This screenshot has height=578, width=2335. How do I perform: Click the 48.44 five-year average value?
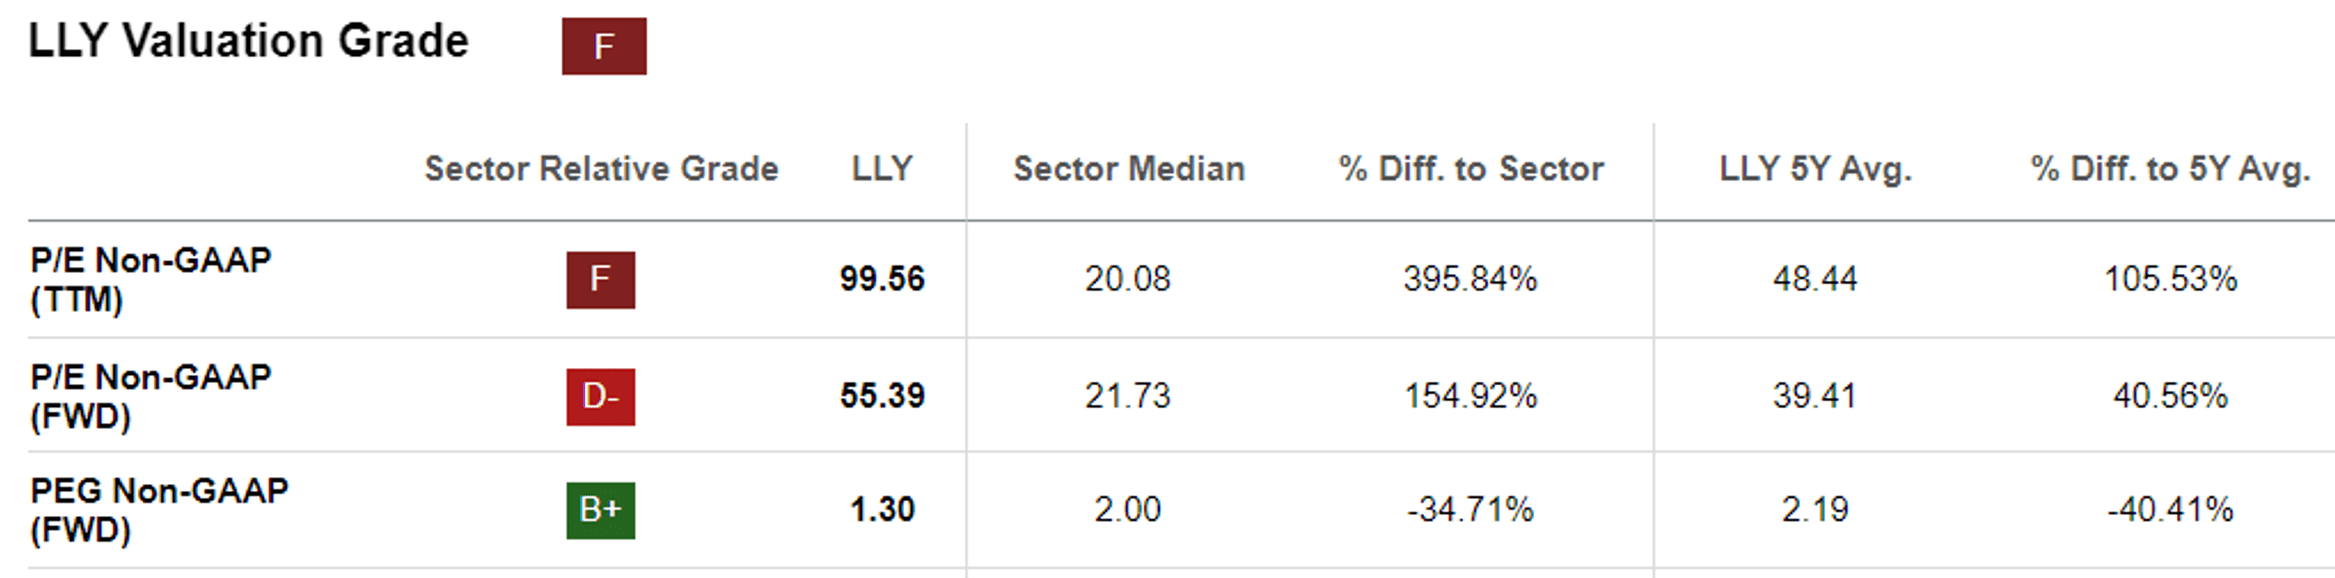coord(1815,279)
